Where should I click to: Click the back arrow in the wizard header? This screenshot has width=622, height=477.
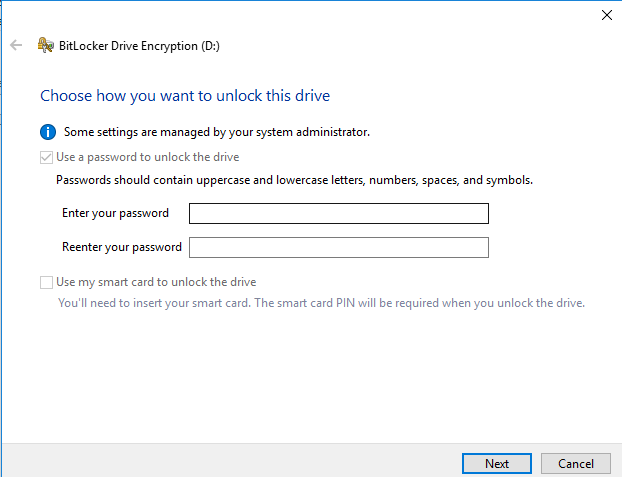16,45
